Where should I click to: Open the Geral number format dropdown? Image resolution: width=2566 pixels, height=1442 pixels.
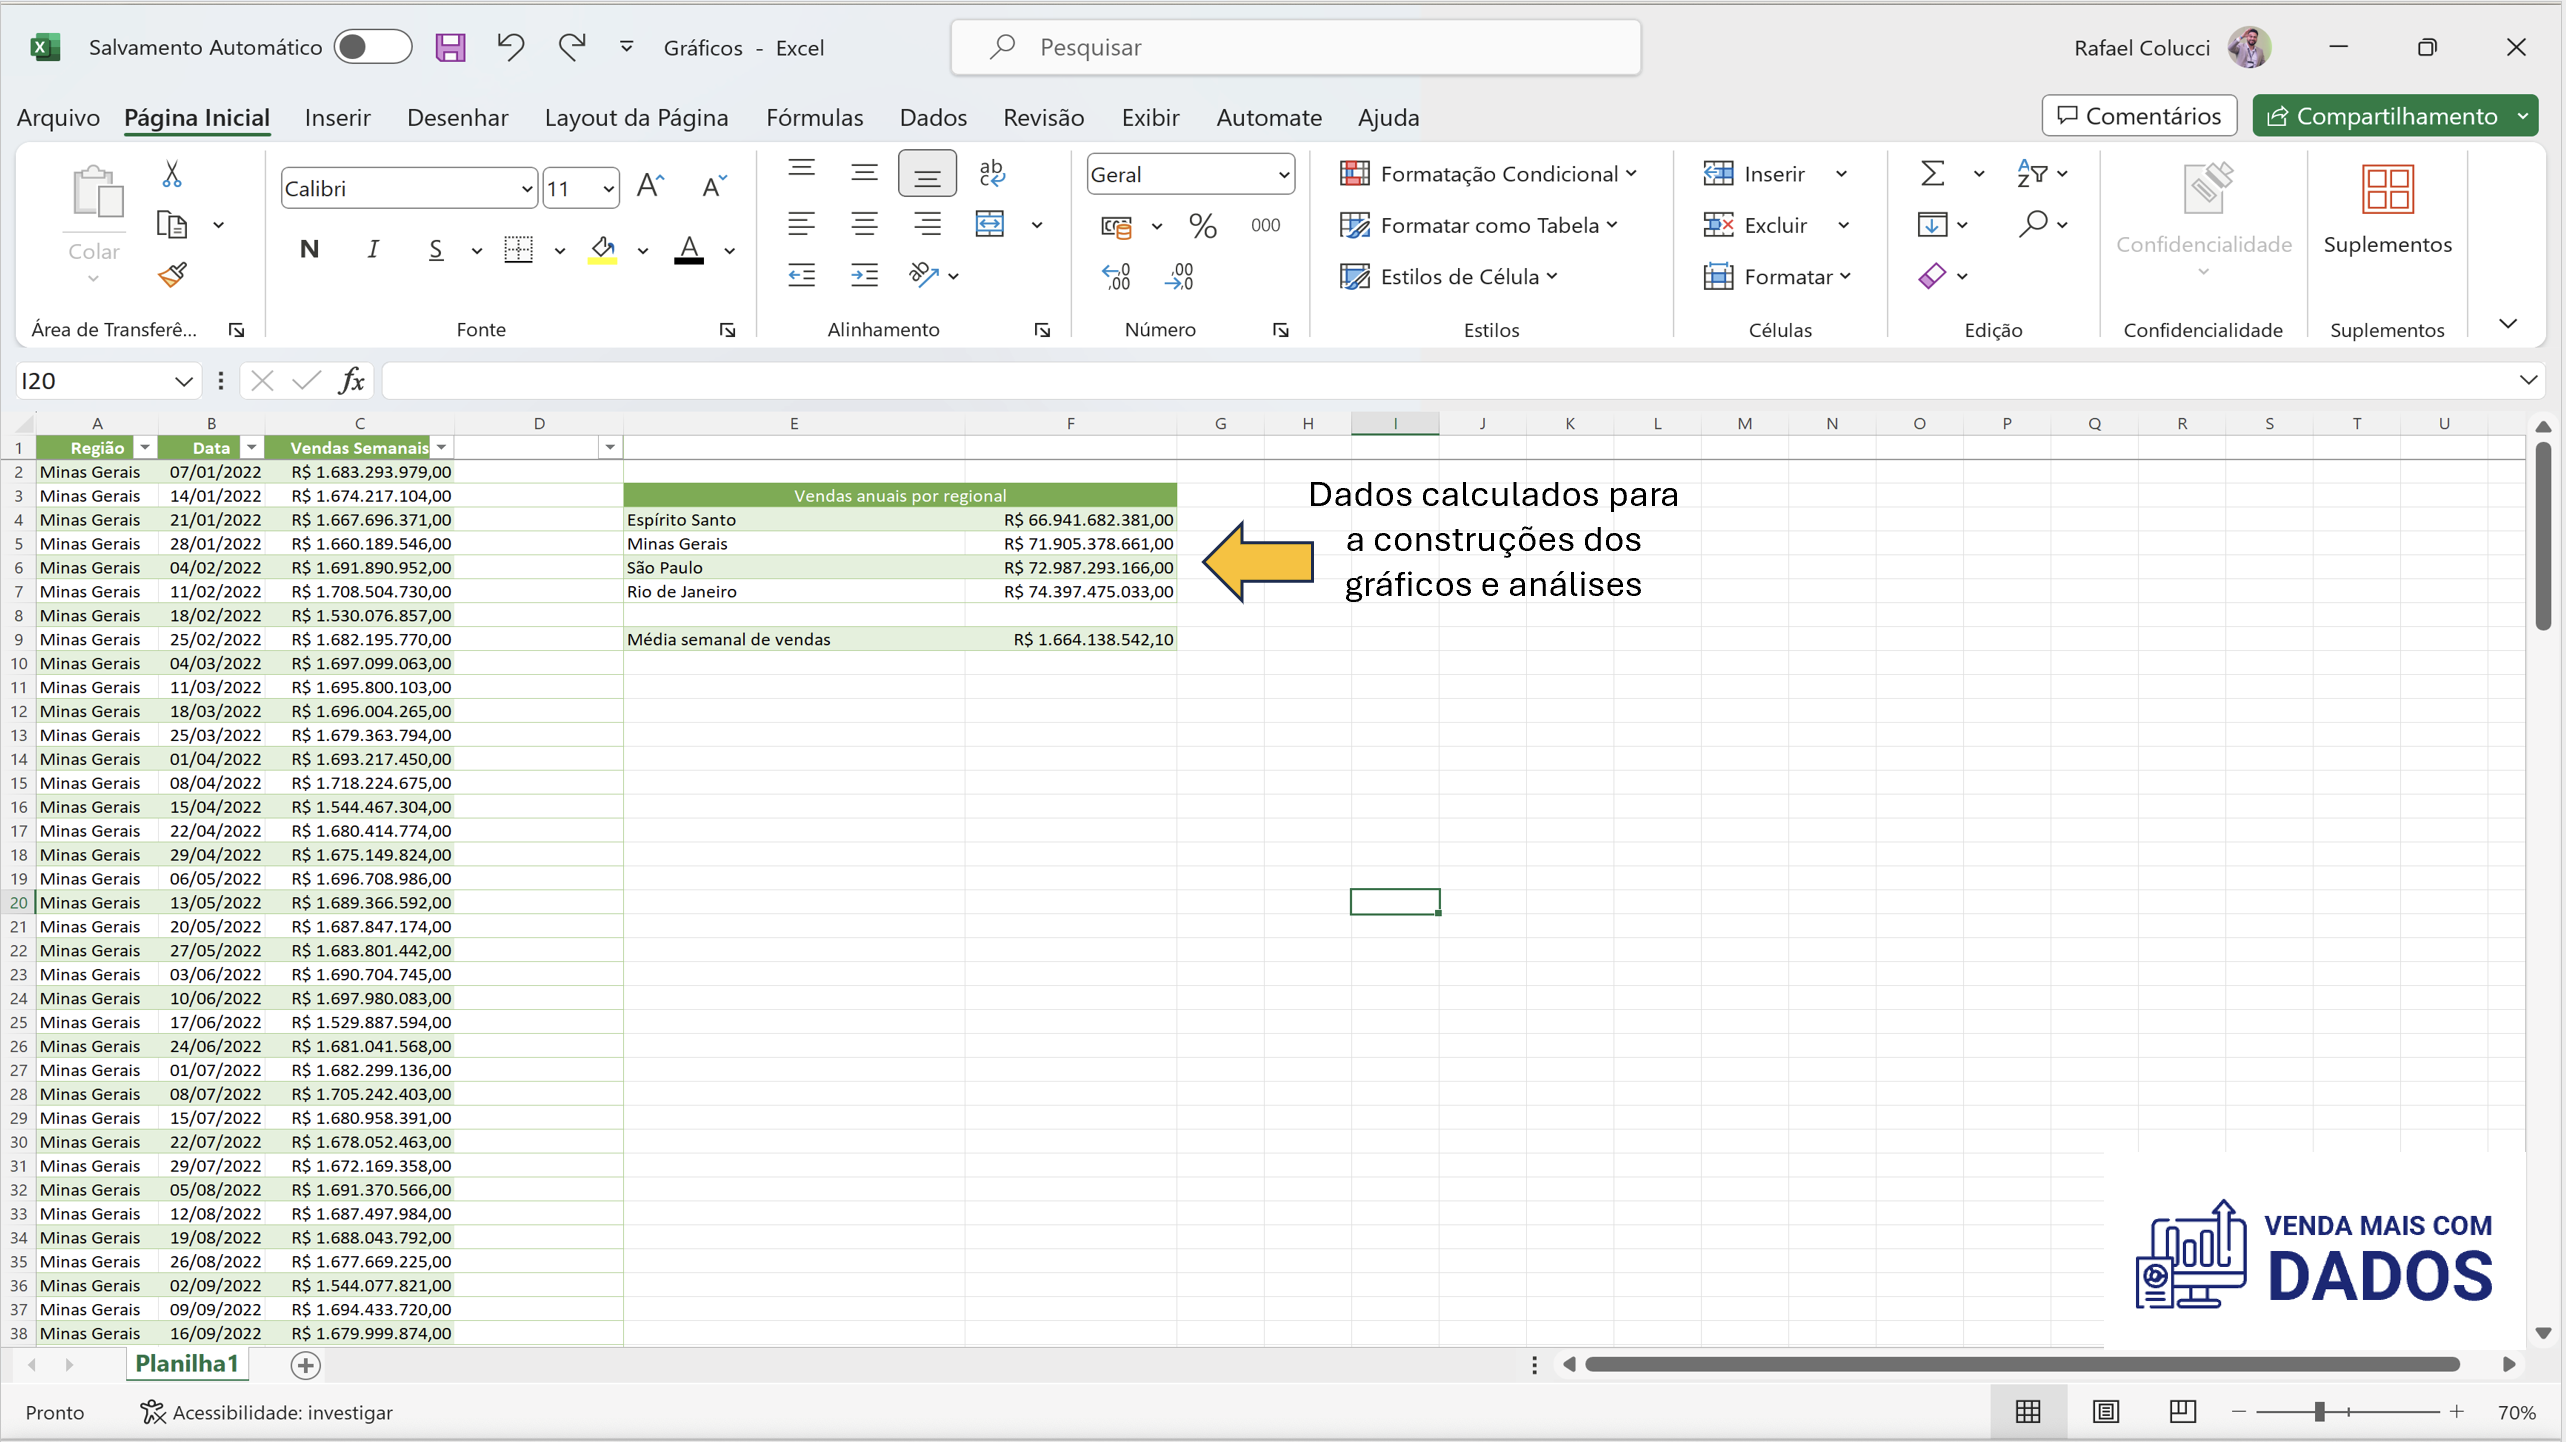tap(1283, 173)
